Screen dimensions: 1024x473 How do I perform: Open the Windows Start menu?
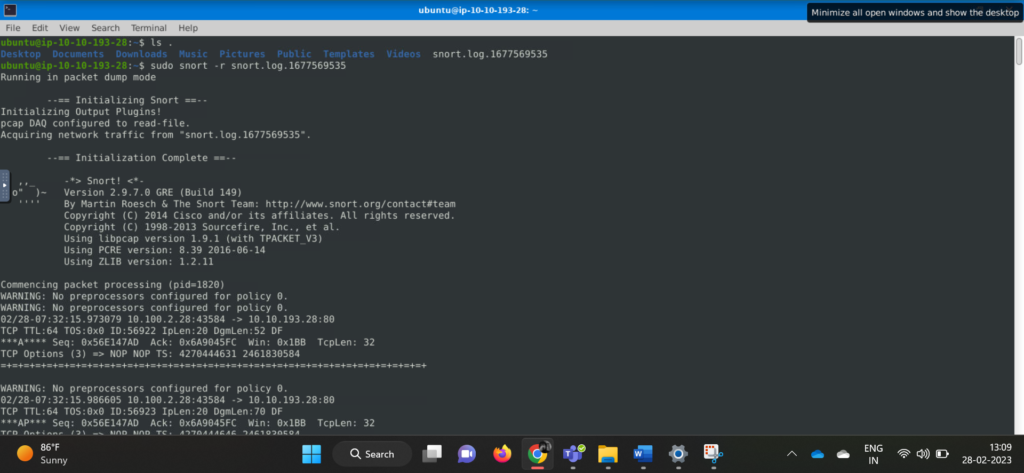point(311,454)
